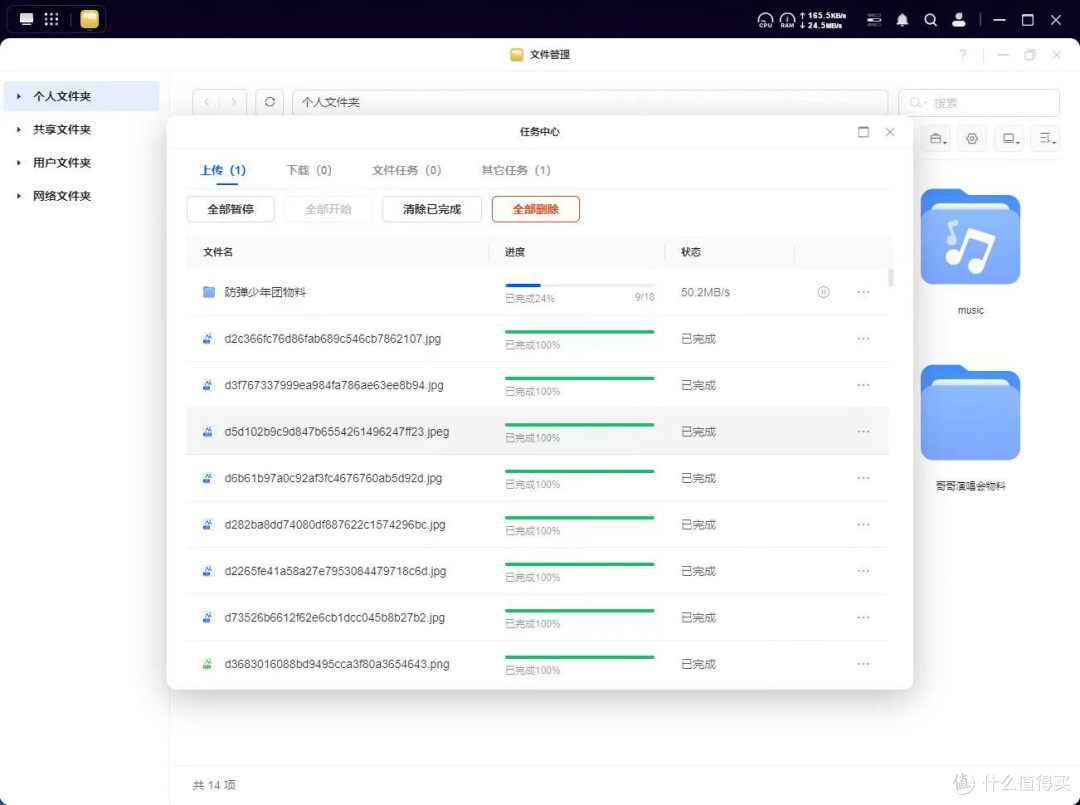The image size is (1080, 805).
Task: Expand the 用户文件夹 tree node
Action: point(19,163)
